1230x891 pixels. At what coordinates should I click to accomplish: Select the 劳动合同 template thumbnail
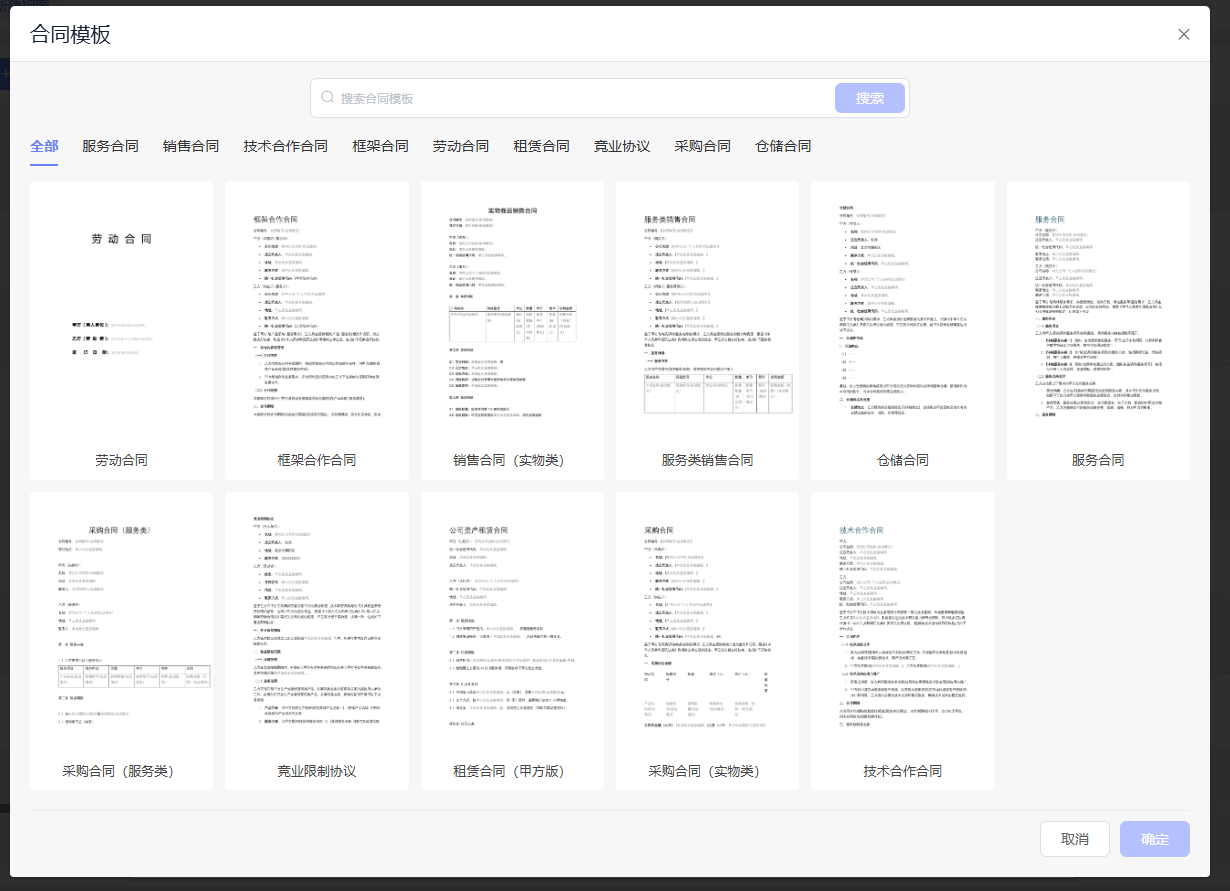pyautogui.click(x=121, y=315)
